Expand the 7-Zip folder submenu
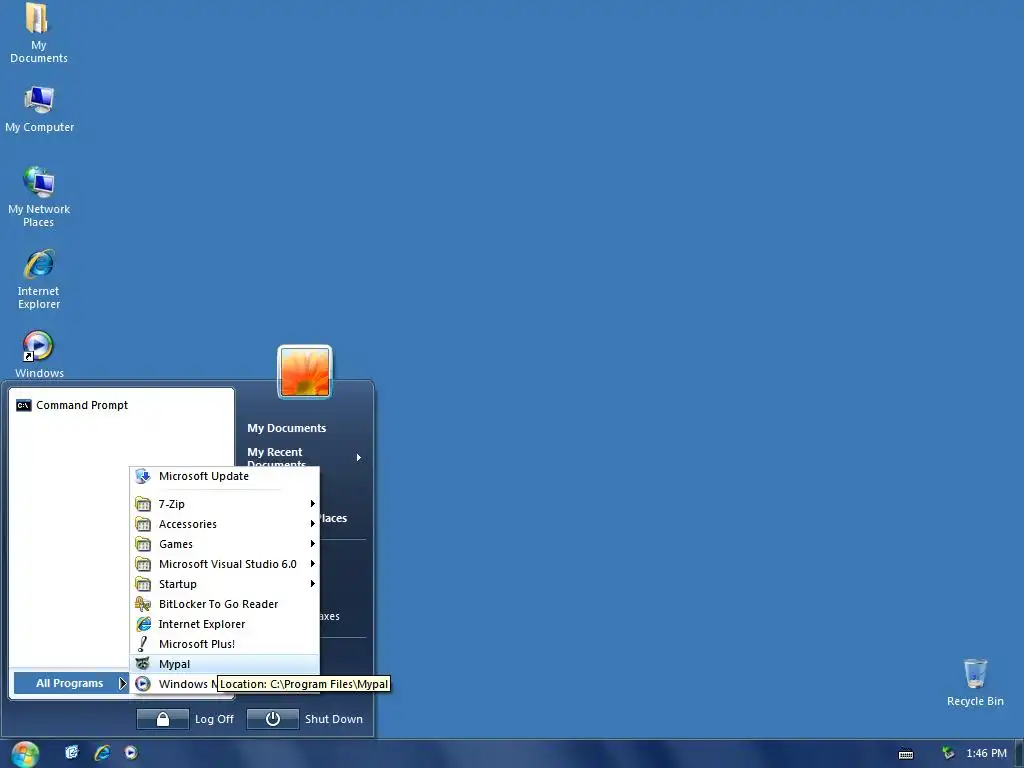 point(225,504)
